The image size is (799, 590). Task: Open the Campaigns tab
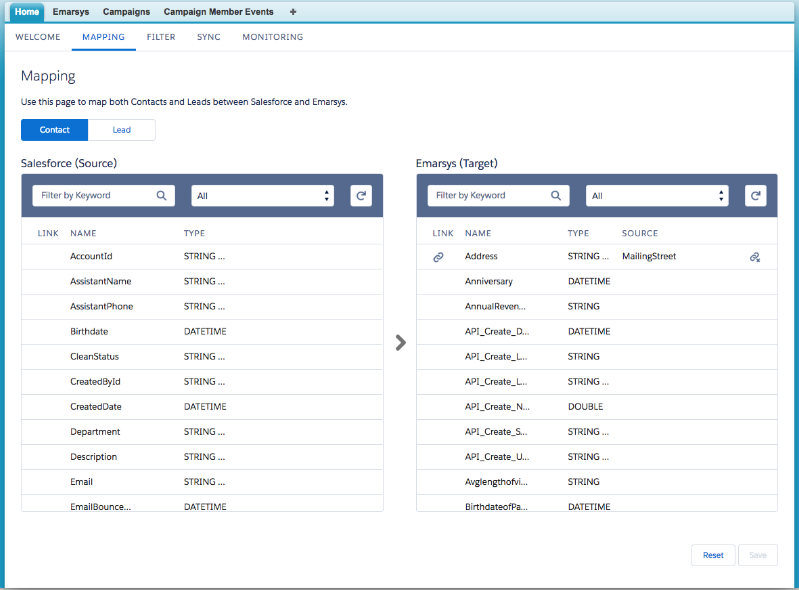126,12
